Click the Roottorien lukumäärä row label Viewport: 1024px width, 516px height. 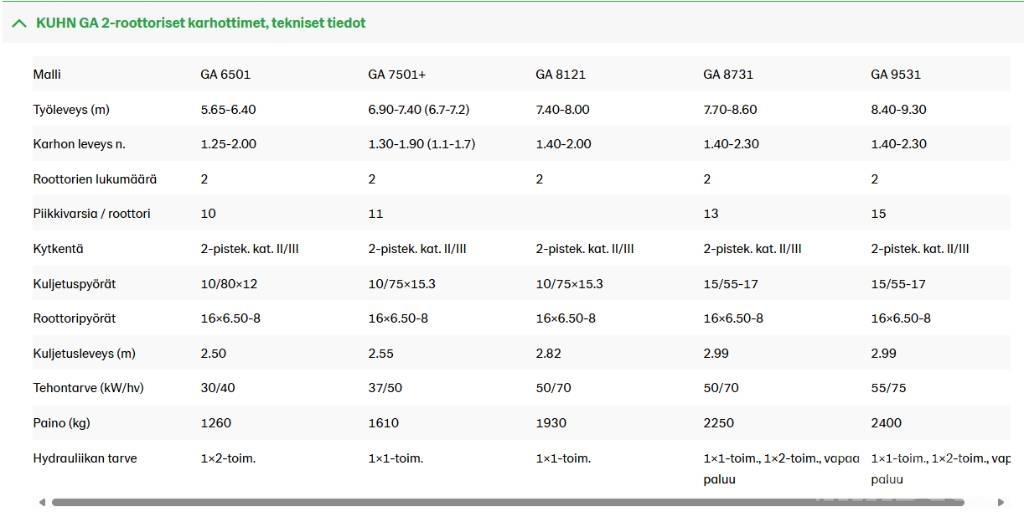95,179
